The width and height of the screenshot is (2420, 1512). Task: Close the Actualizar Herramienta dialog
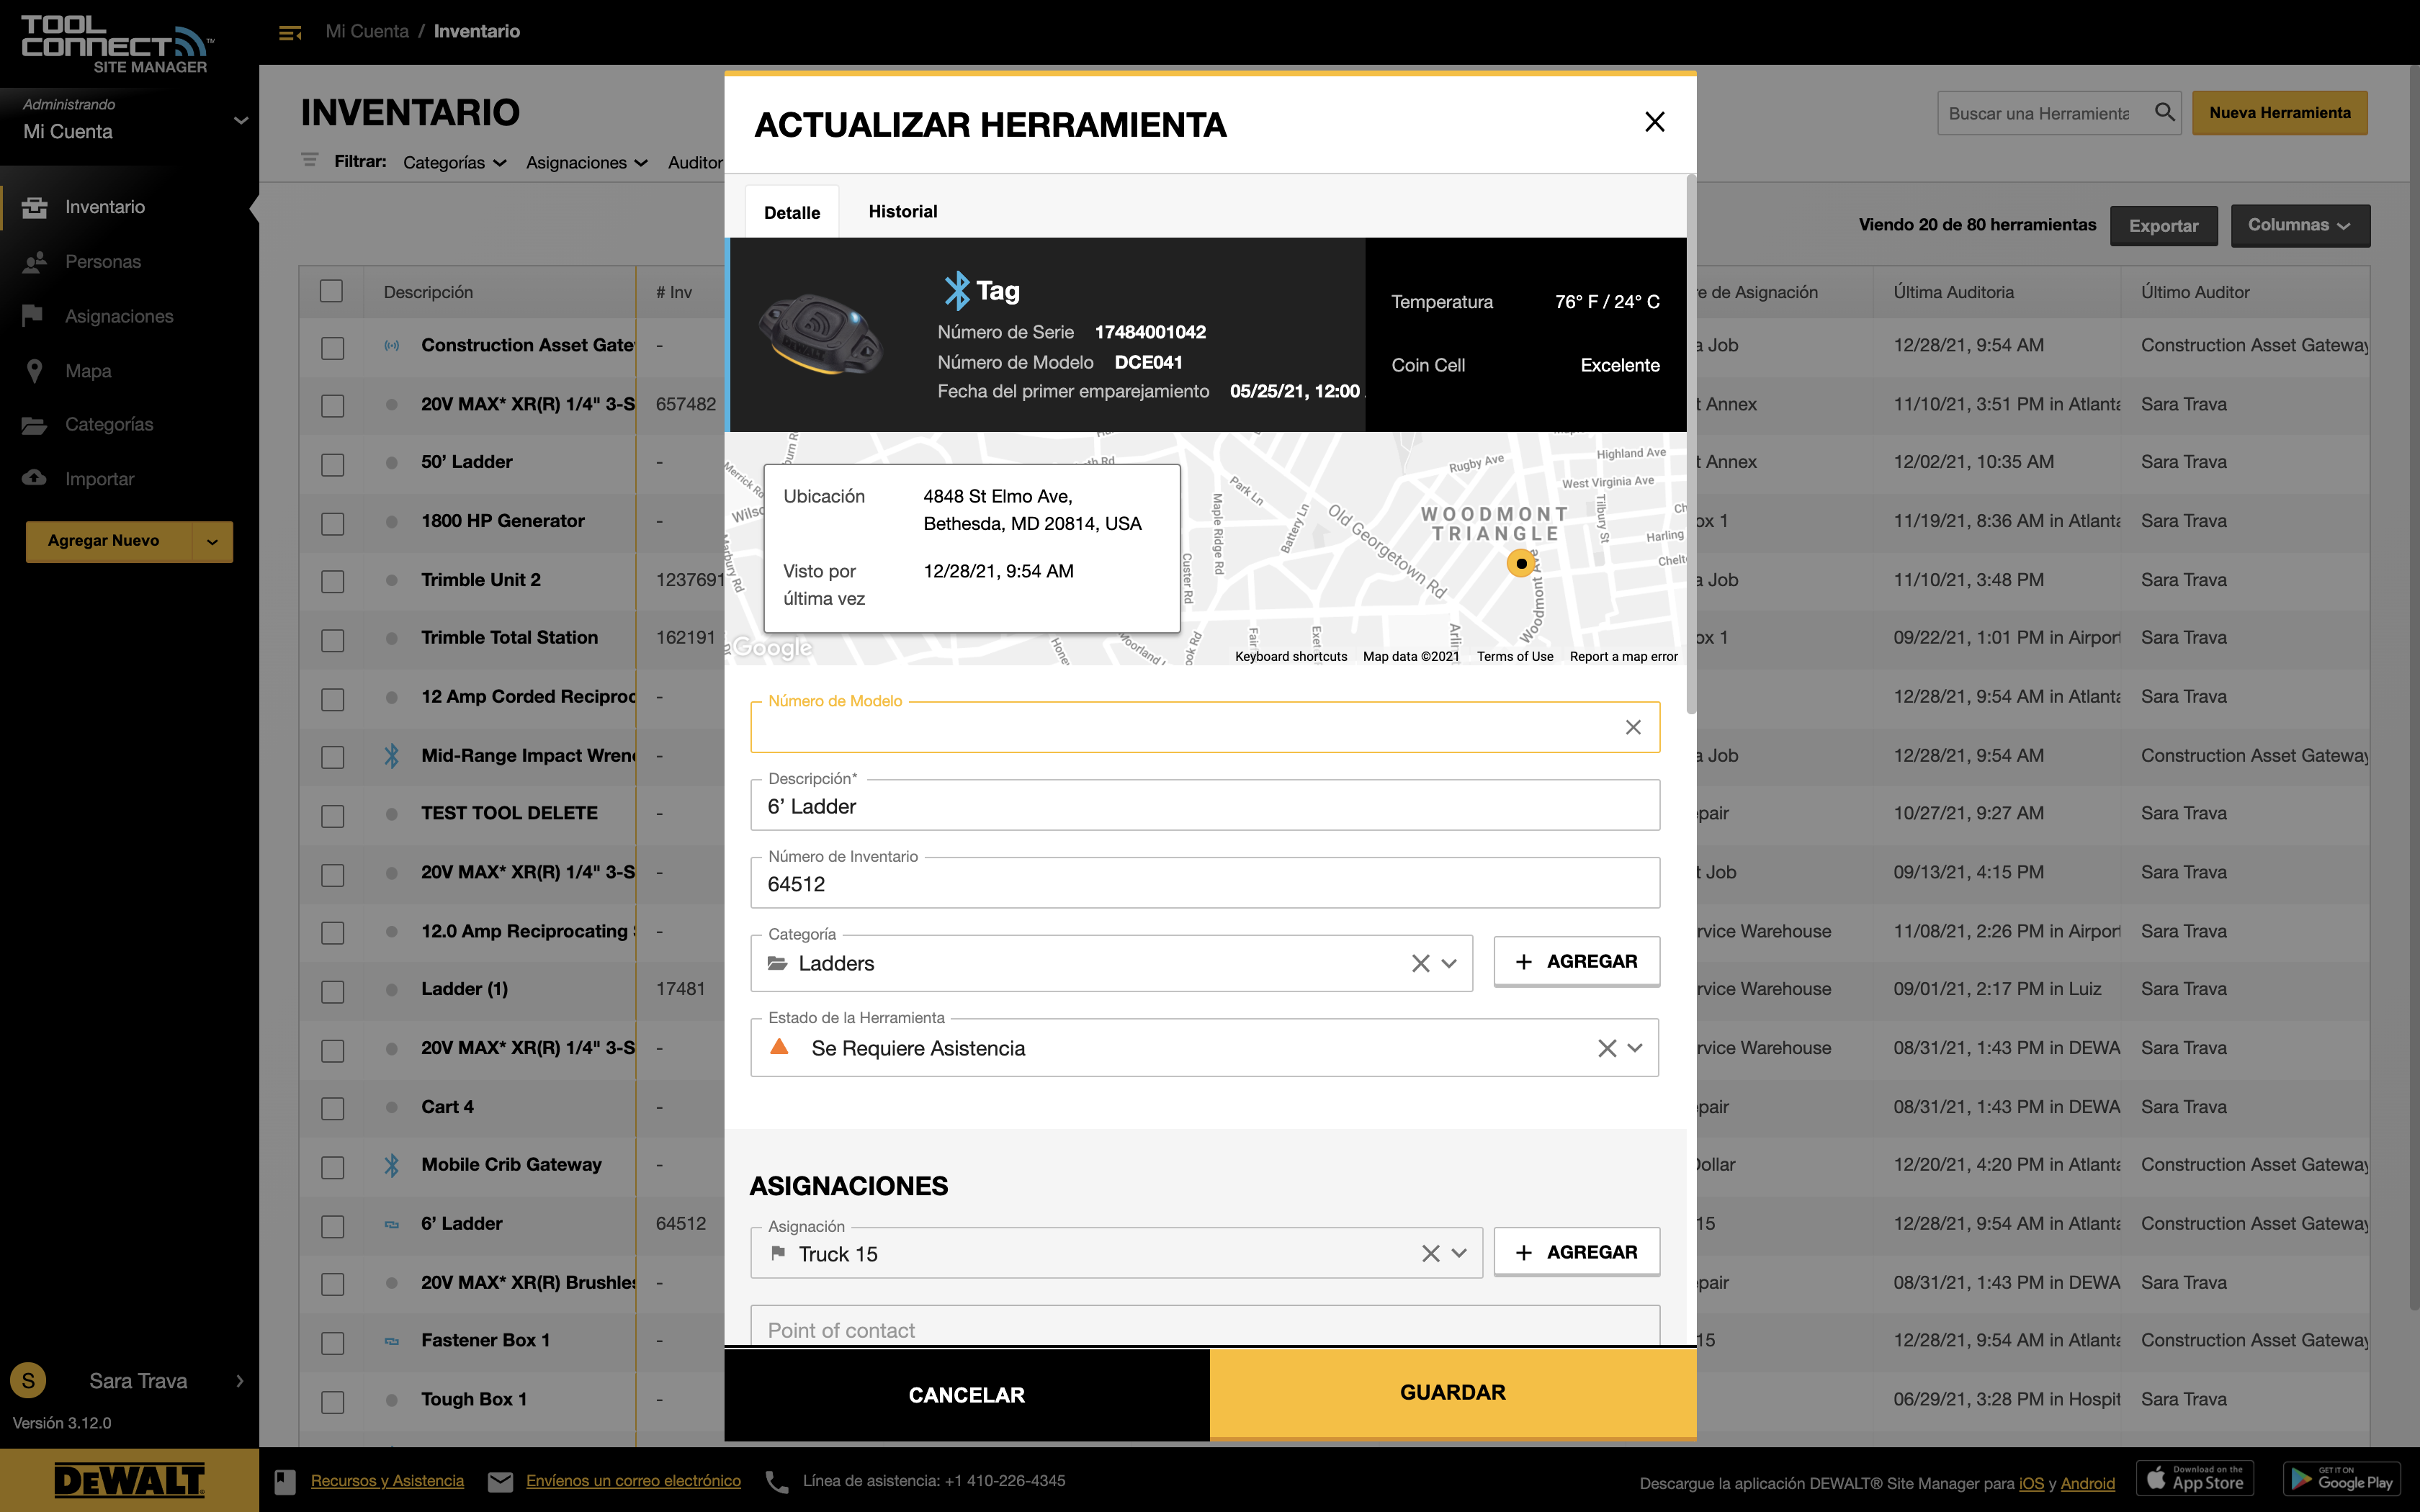coord(1654,122)
